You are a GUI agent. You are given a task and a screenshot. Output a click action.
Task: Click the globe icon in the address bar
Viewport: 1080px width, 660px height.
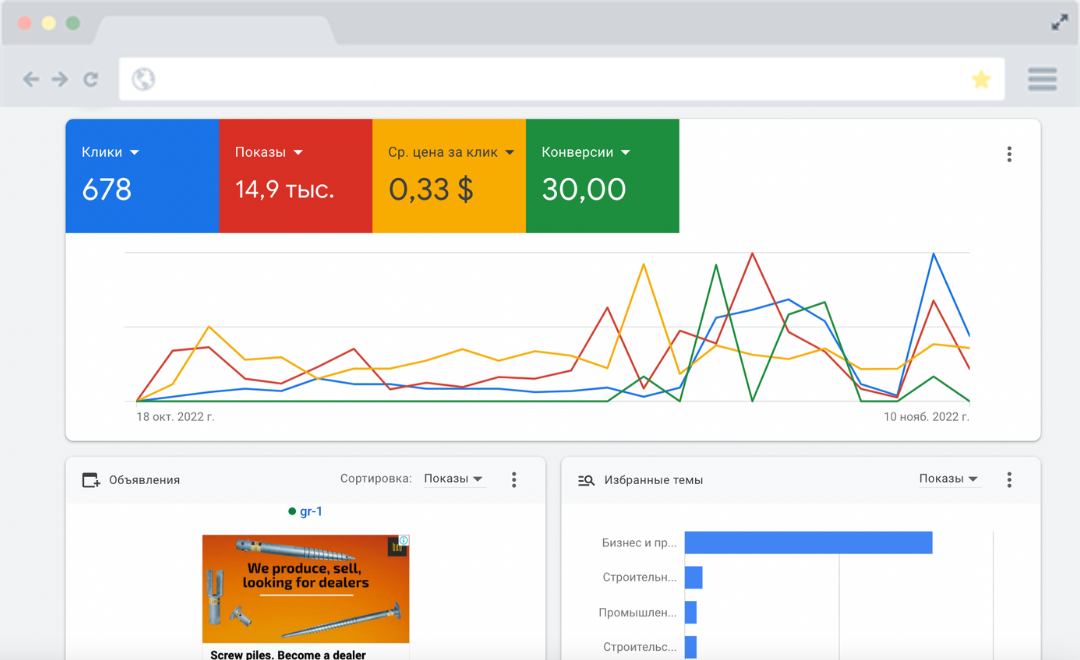point(143,79)
